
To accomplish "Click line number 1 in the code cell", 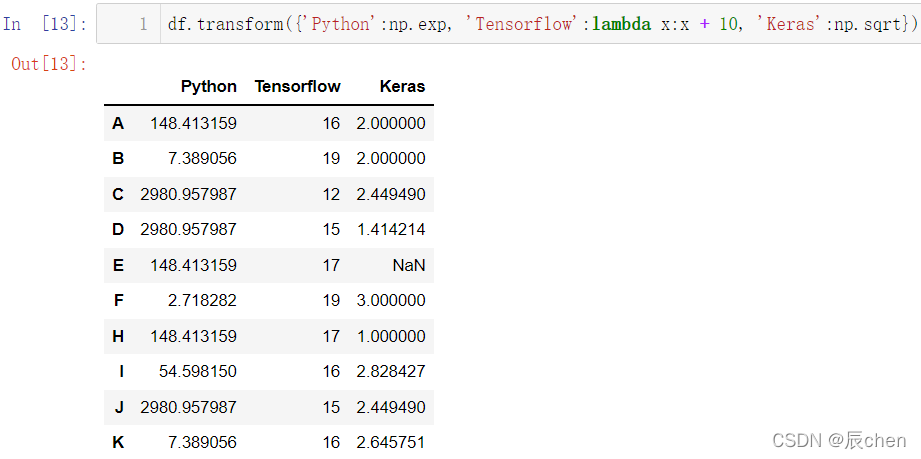I will tap(143, 24).
